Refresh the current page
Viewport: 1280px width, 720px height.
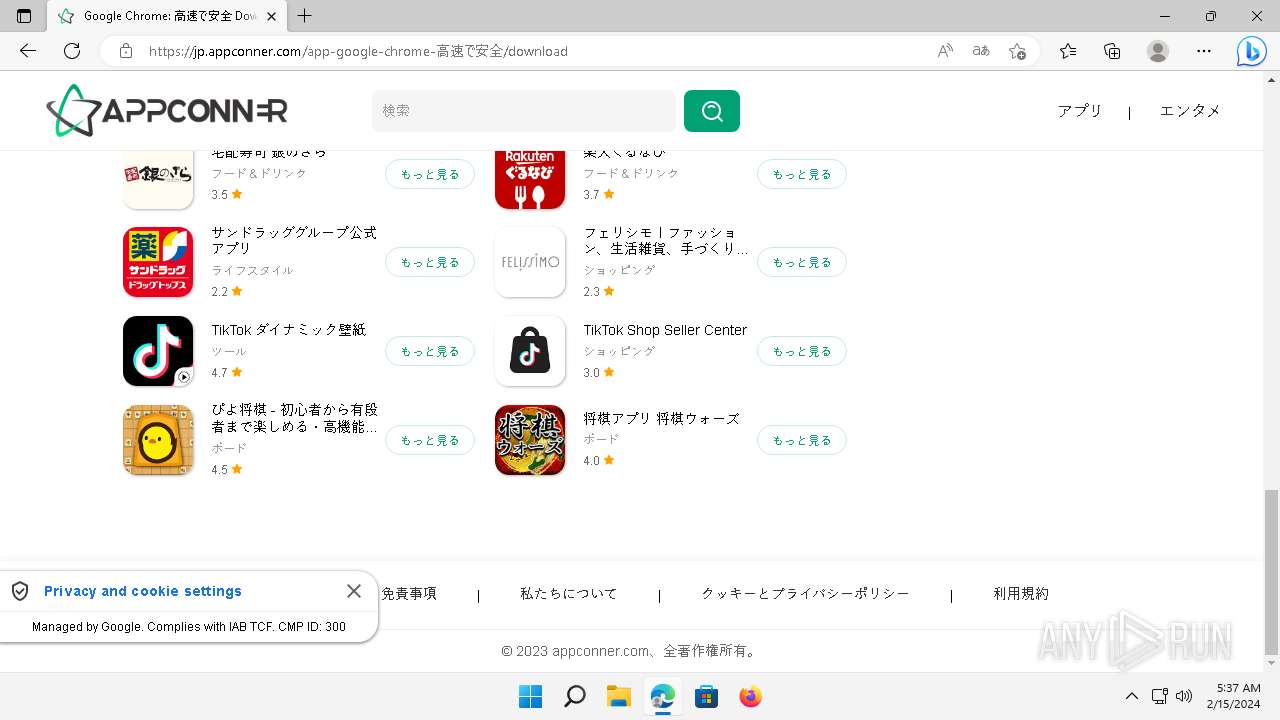point(71,51)
